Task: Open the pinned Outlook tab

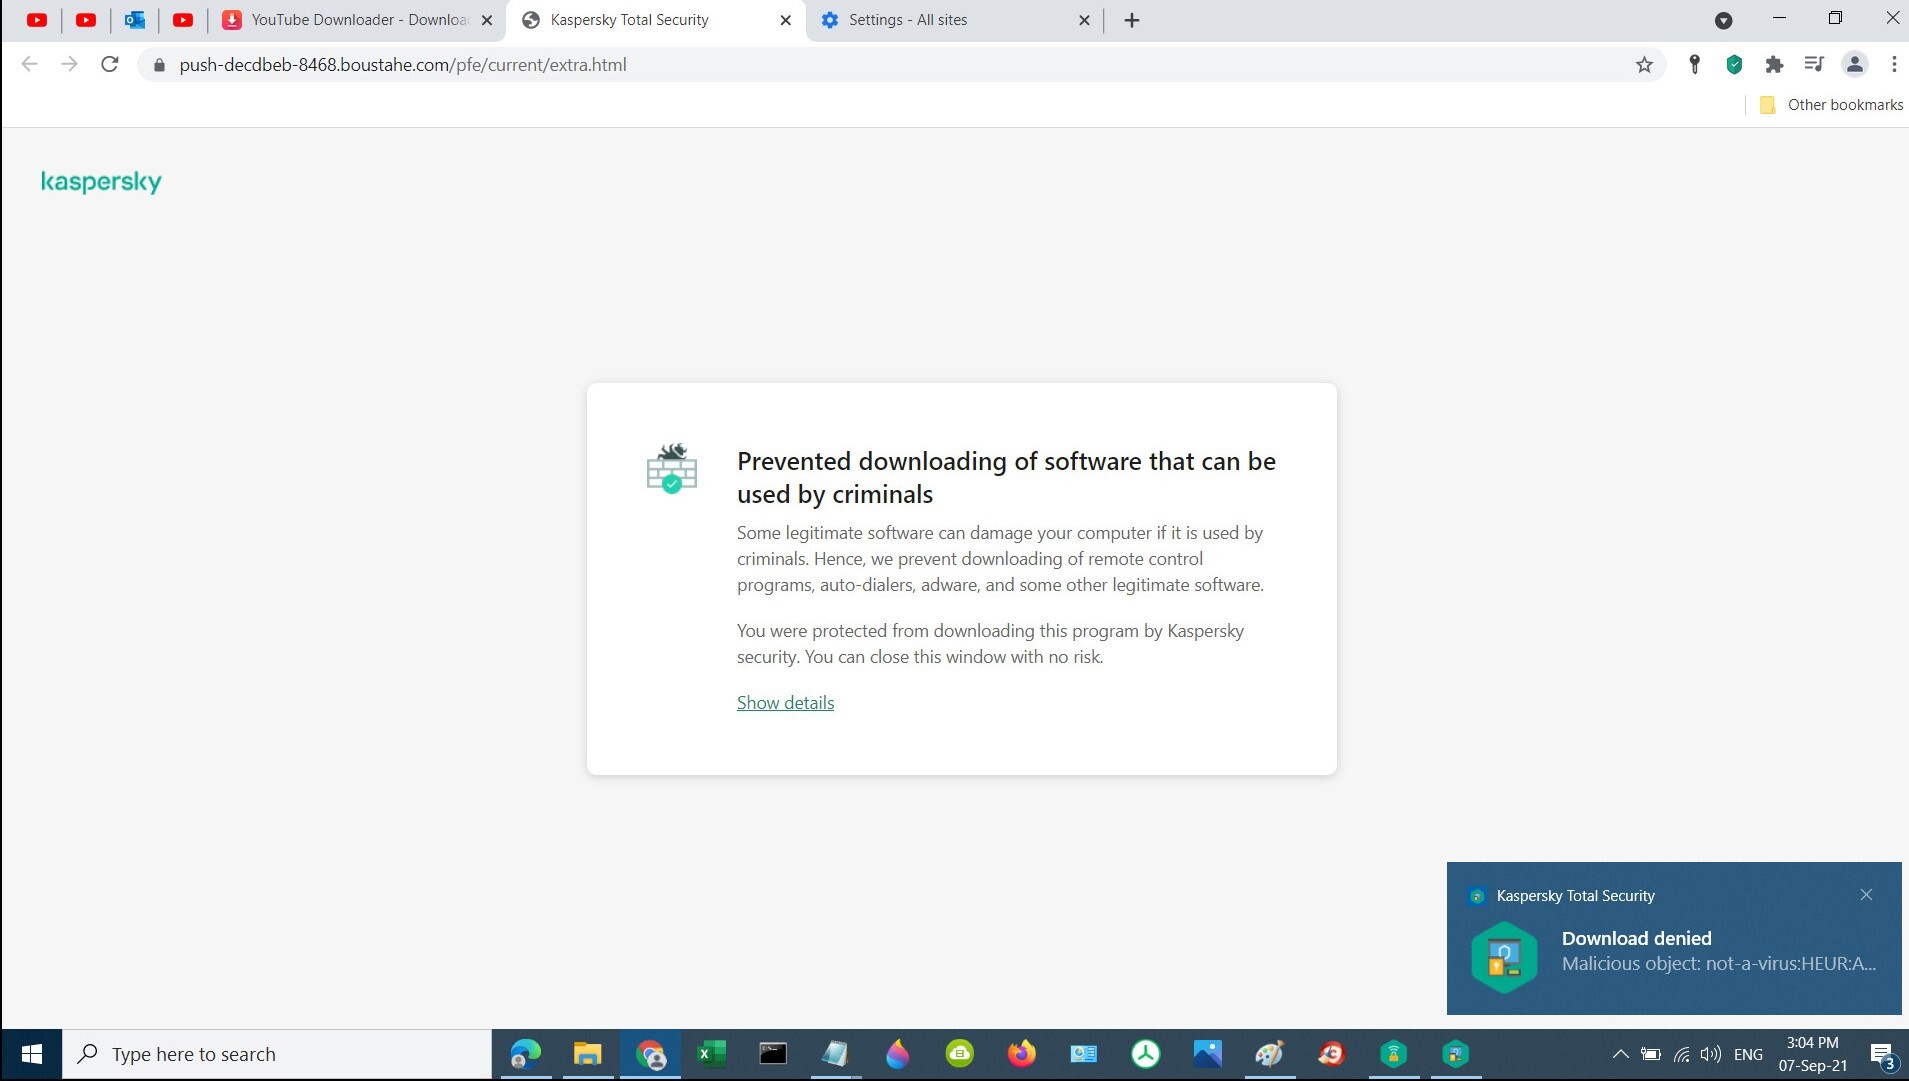Action: (x=135, y=20)
